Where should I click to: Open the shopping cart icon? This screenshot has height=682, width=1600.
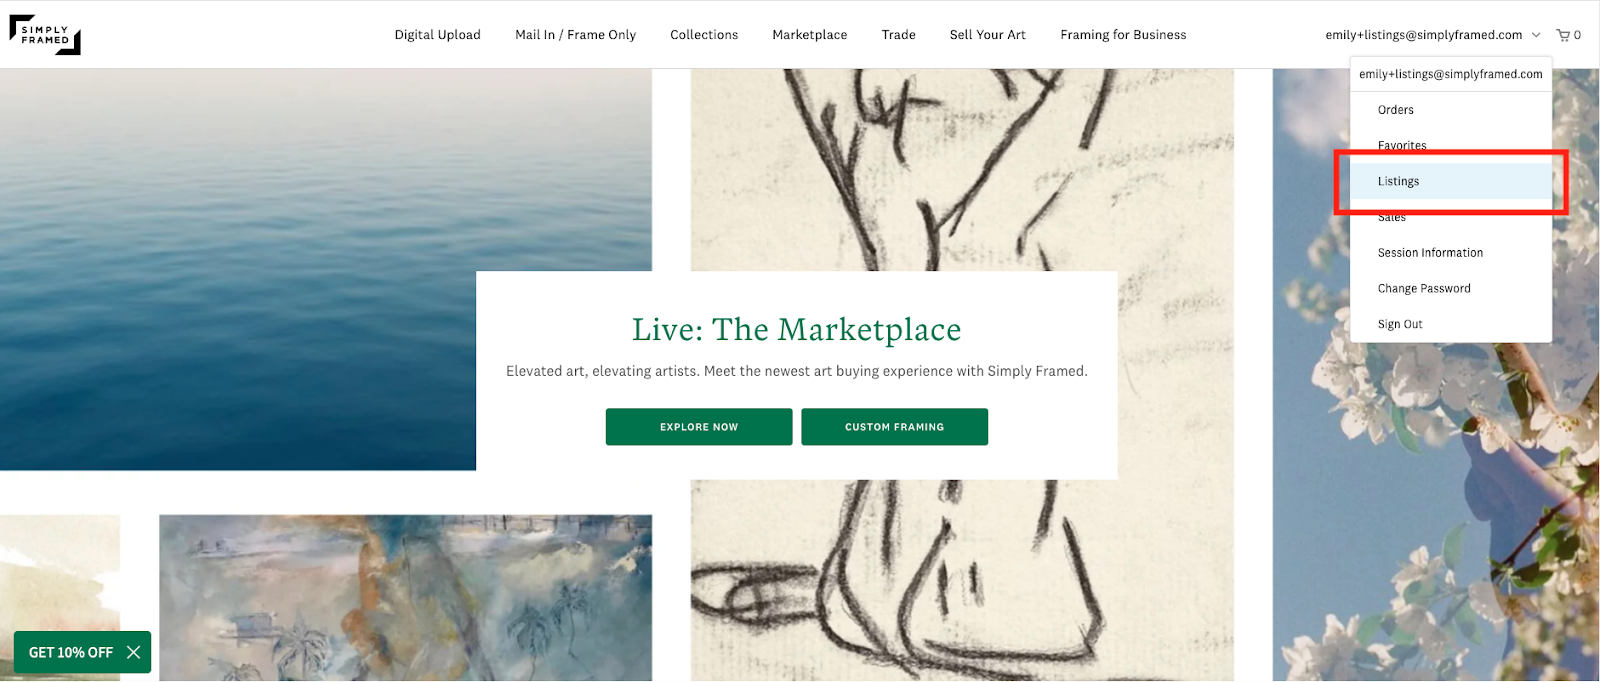tap(1563, 35)
